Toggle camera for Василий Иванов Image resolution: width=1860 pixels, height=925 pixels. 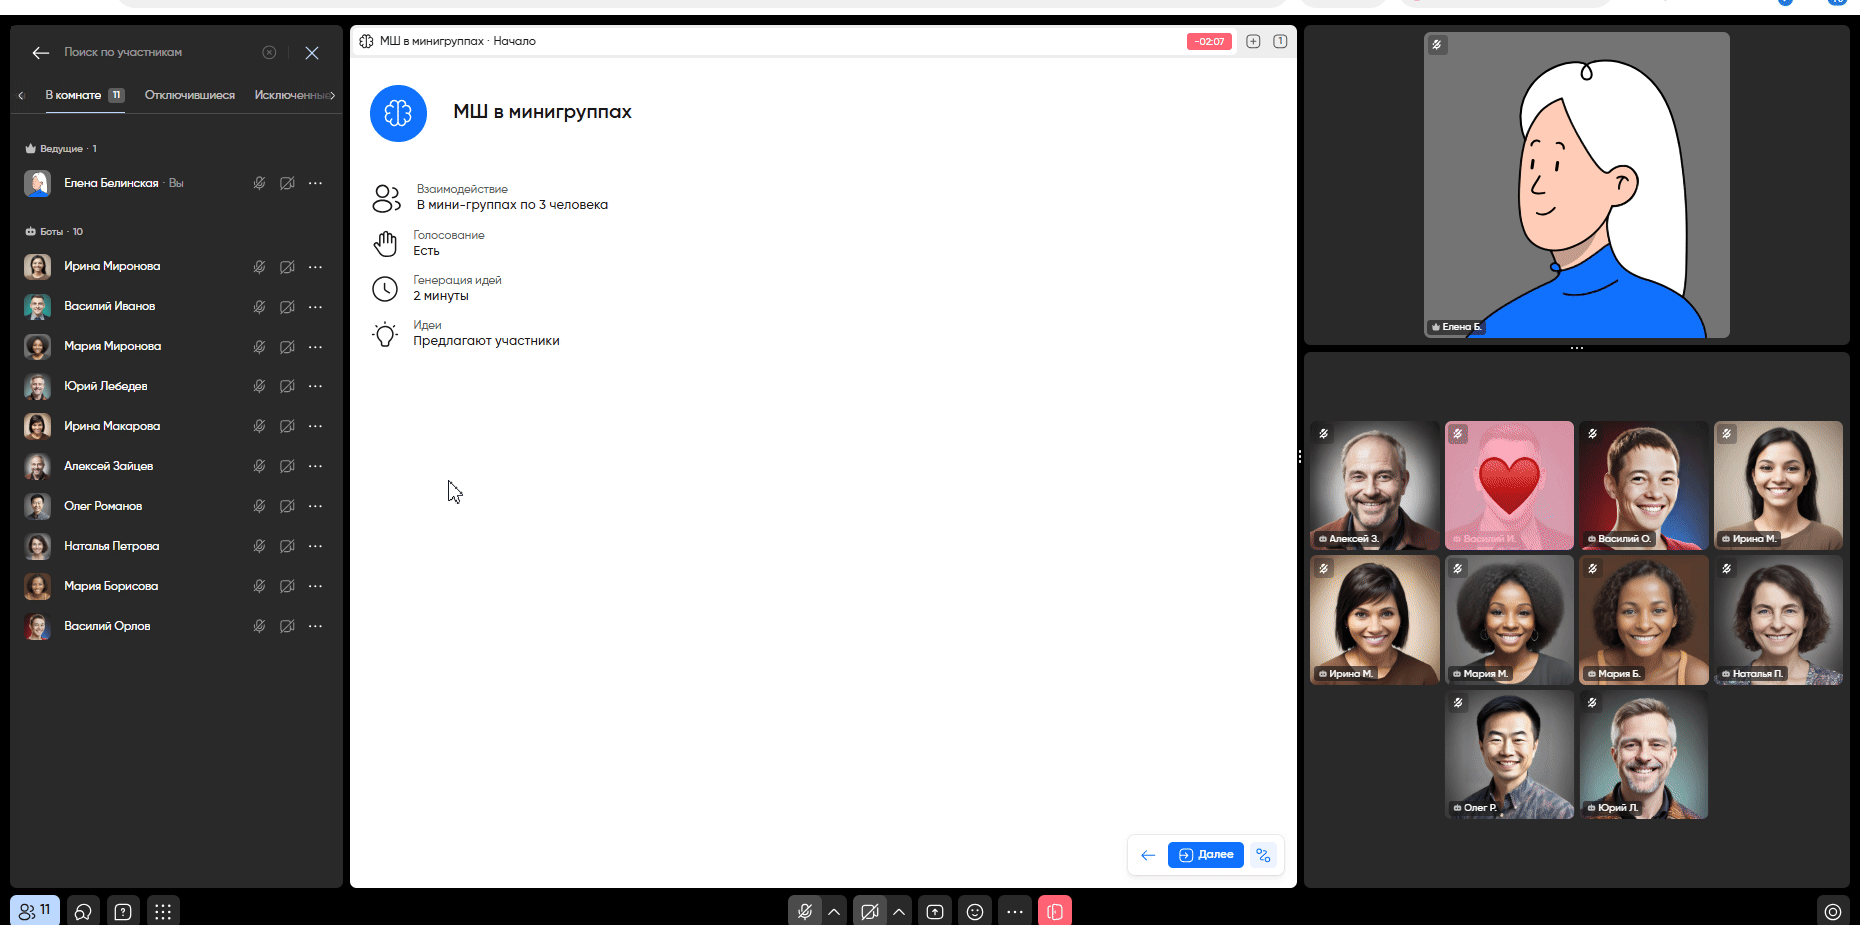tap(287, 306)
